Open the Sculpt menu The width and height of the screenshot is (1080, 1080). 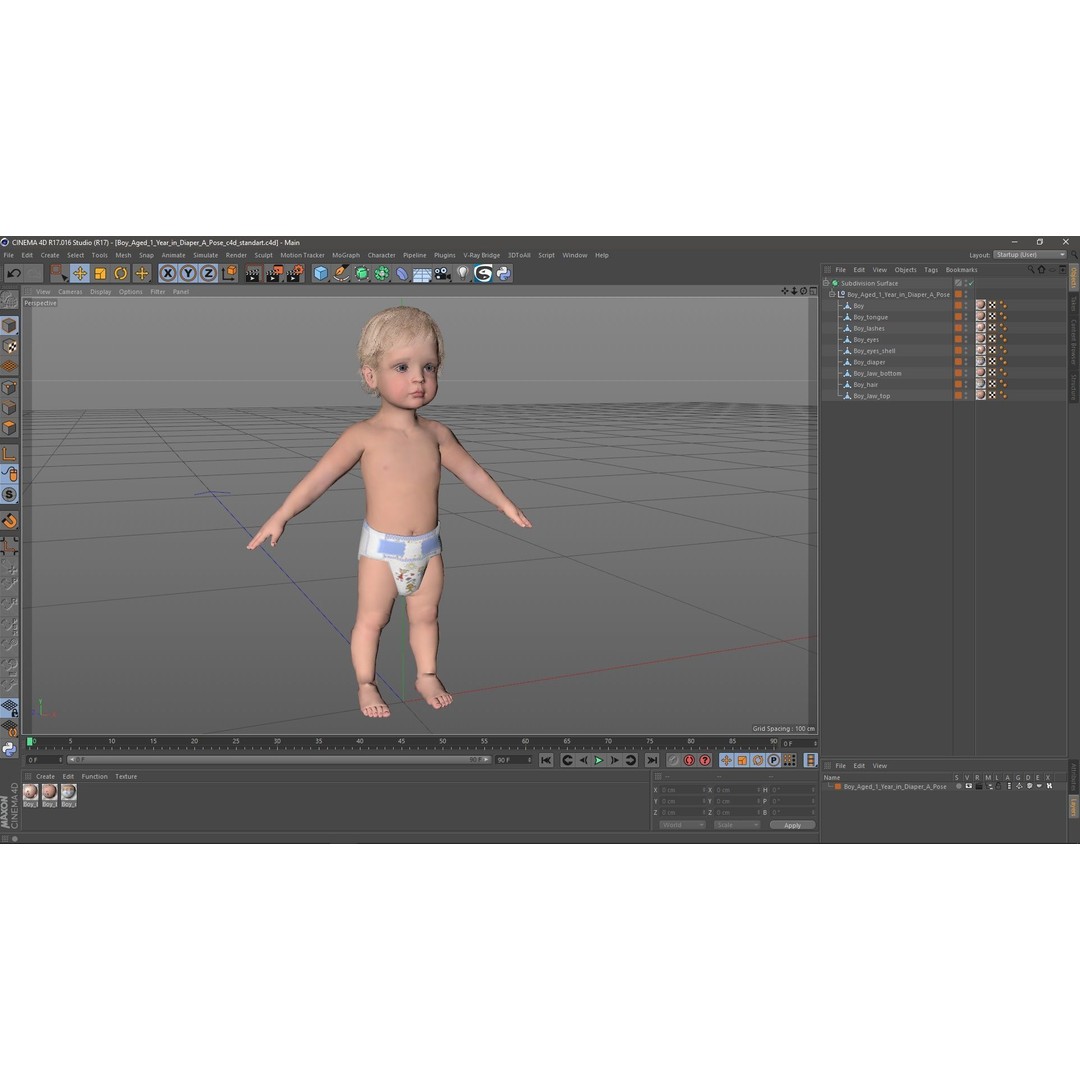pyautogui.click(x=263, y=255)
